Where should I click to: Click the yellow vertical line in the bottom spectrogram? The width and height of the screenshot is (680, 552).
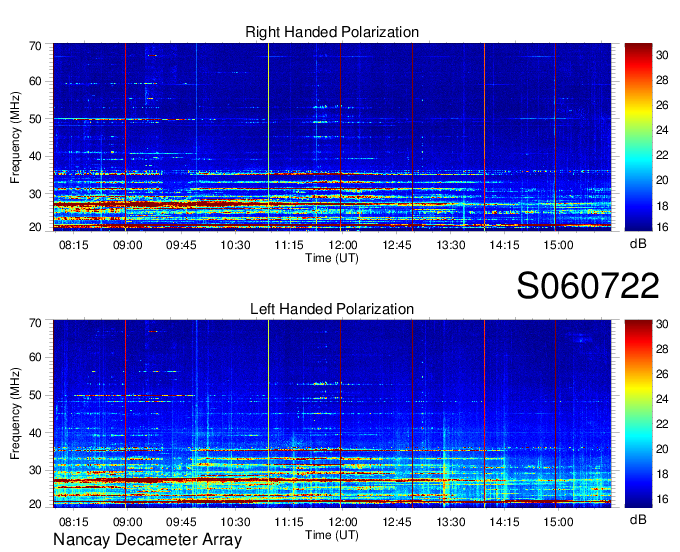(268, 414)
